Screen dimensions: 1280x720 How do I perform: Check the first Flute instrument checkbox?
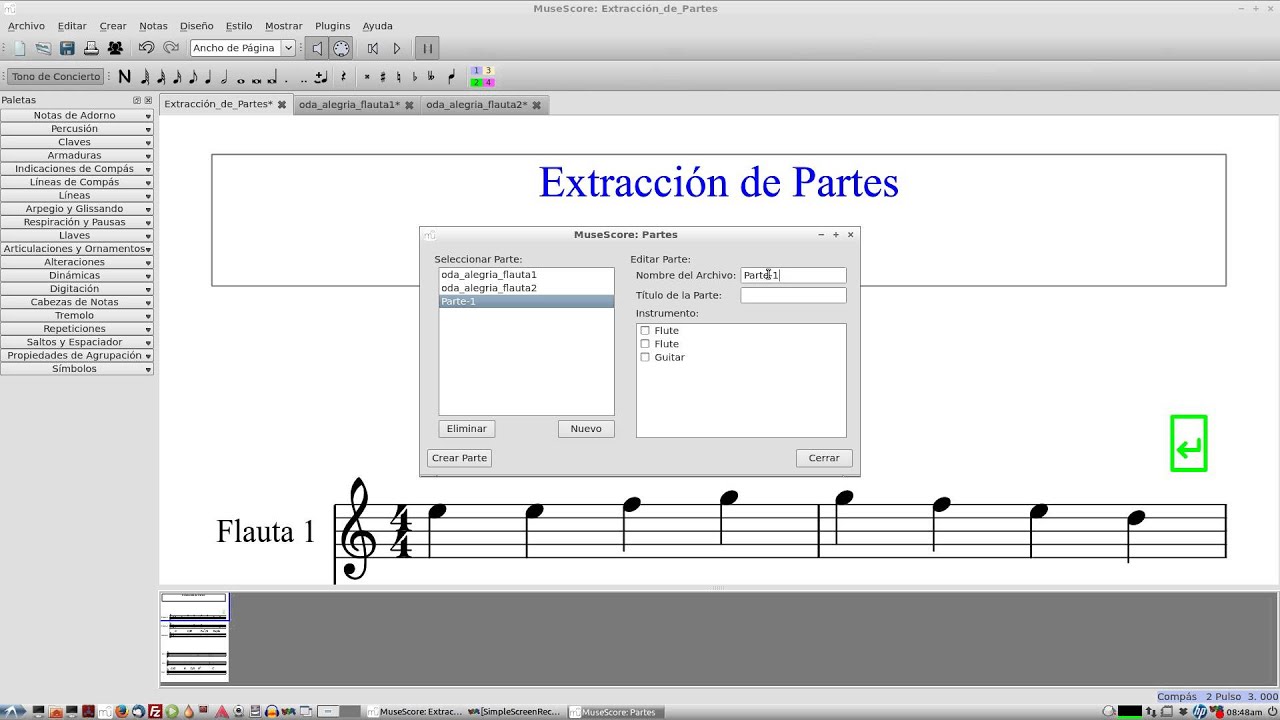[645, 331]
